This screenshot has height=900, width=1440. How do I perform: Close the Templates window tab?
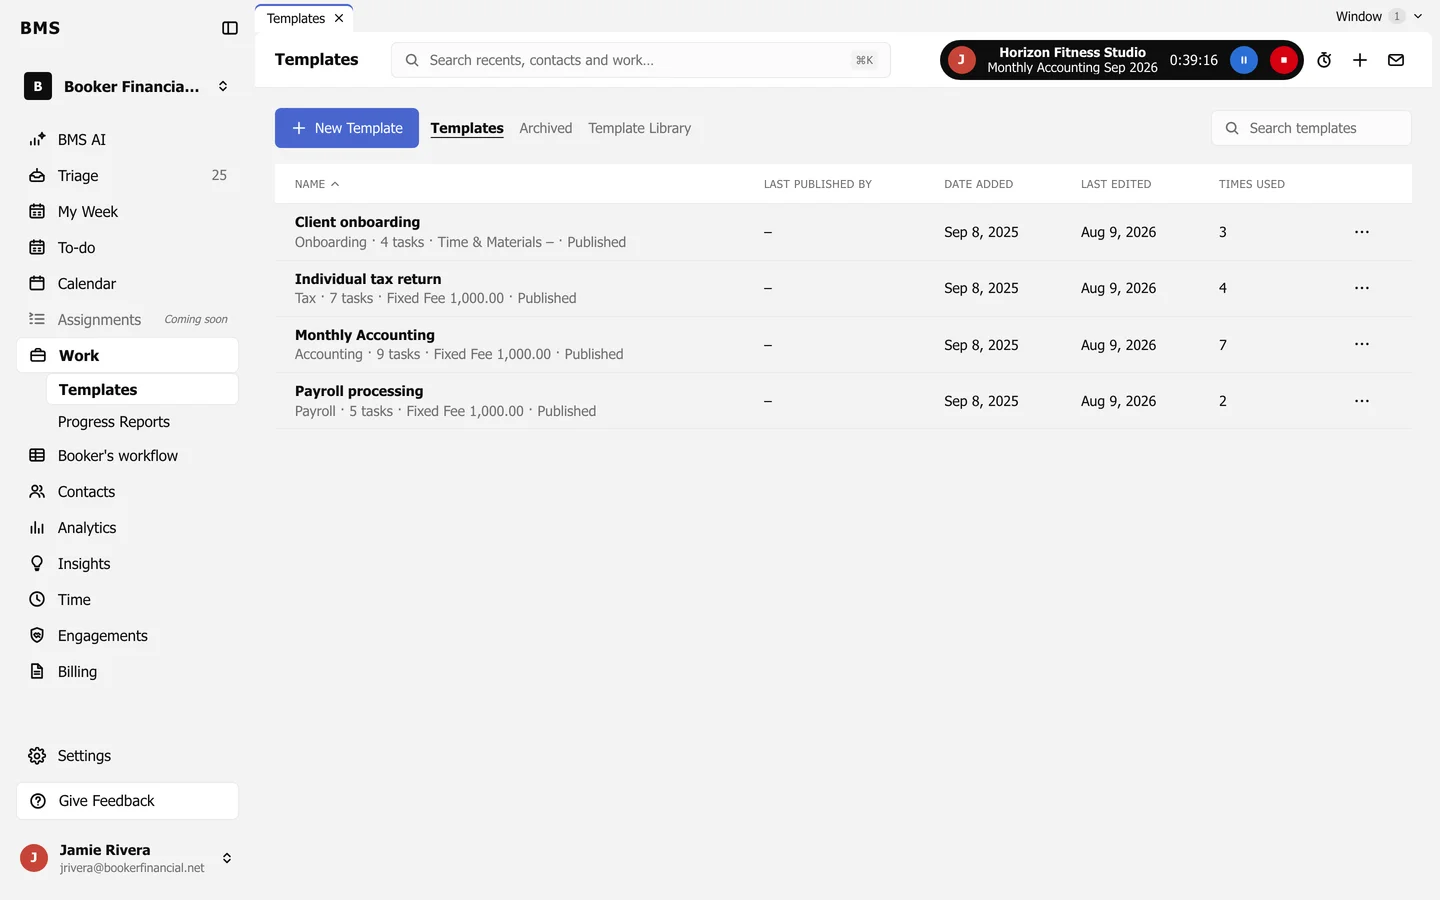click(x=339, y=18)
